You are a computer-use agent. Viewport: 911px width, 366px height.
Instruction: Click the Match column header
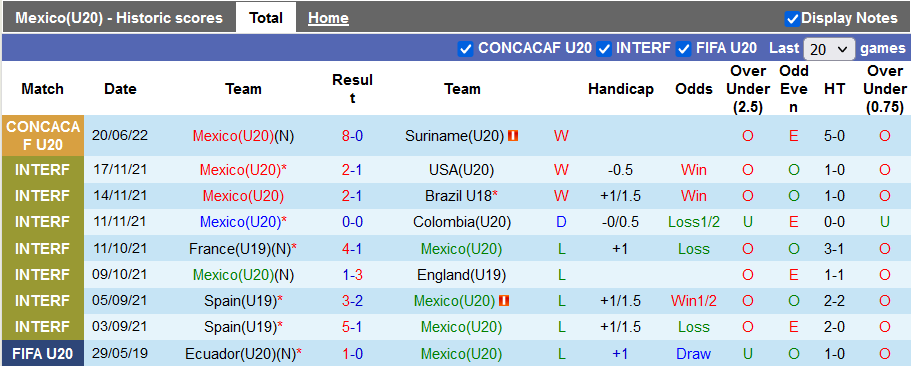pos(42,89)
